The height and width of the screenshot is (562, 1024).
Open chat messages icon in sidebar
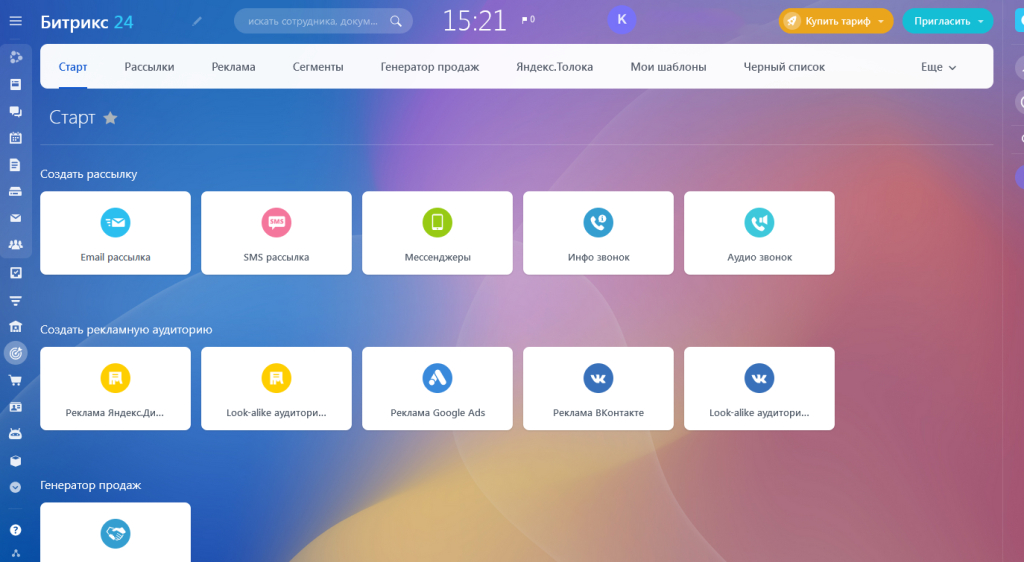(16, 111)
